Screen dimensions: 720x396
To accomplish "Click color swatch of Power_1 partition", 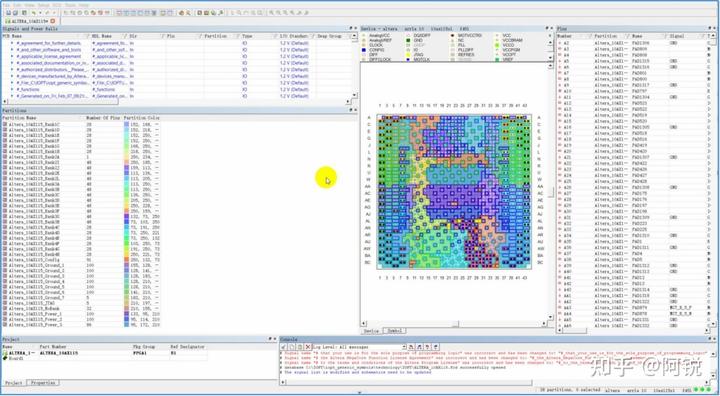I will click(x=127, y=314).
